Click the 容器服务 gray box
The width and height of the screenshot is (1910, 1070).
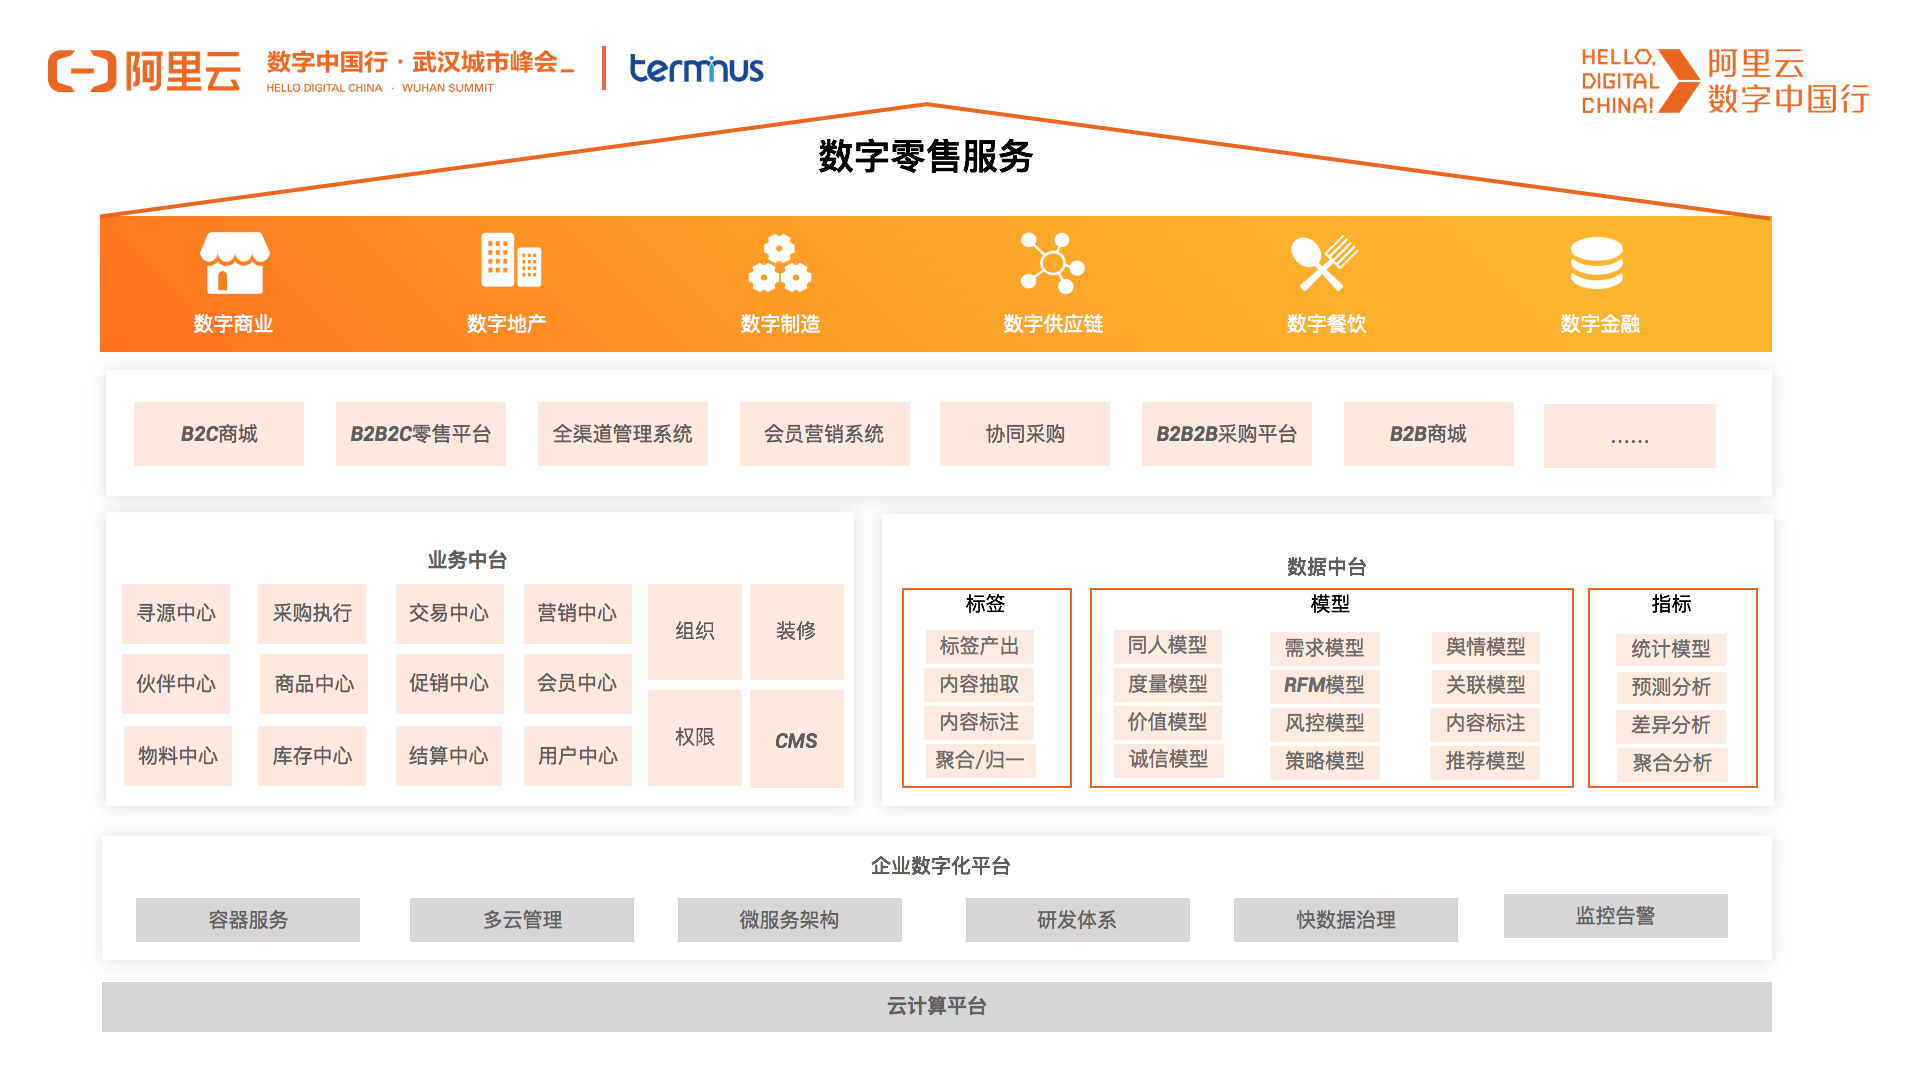pyautogui.click(x=248, y=920)
